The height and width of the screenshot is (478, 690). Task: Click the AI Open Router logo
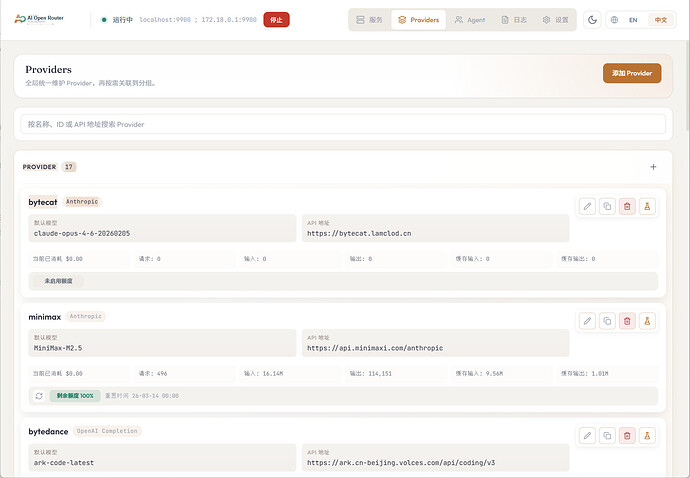(39, 19)
